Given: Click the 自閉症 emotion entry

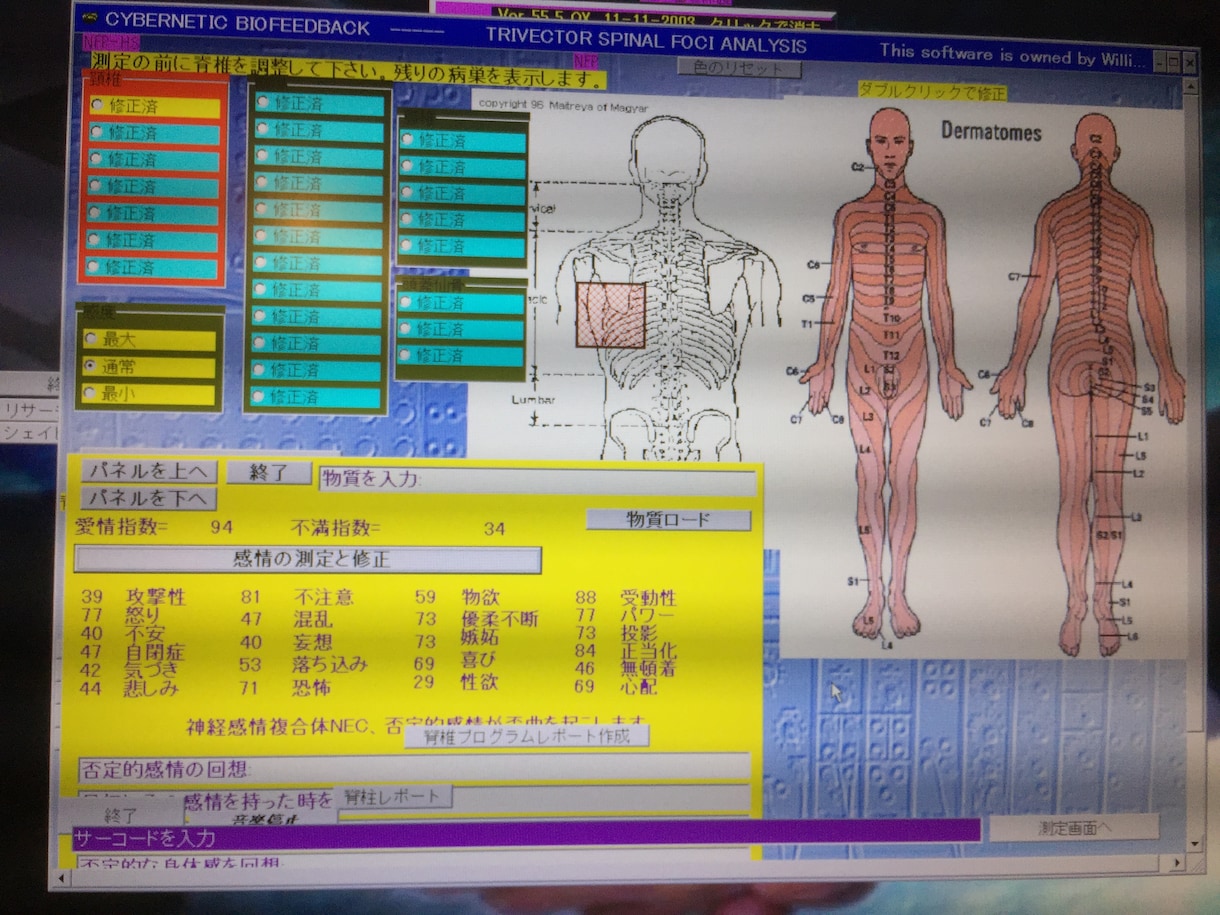Looking at the screenshot, I should tap(155, 652).
